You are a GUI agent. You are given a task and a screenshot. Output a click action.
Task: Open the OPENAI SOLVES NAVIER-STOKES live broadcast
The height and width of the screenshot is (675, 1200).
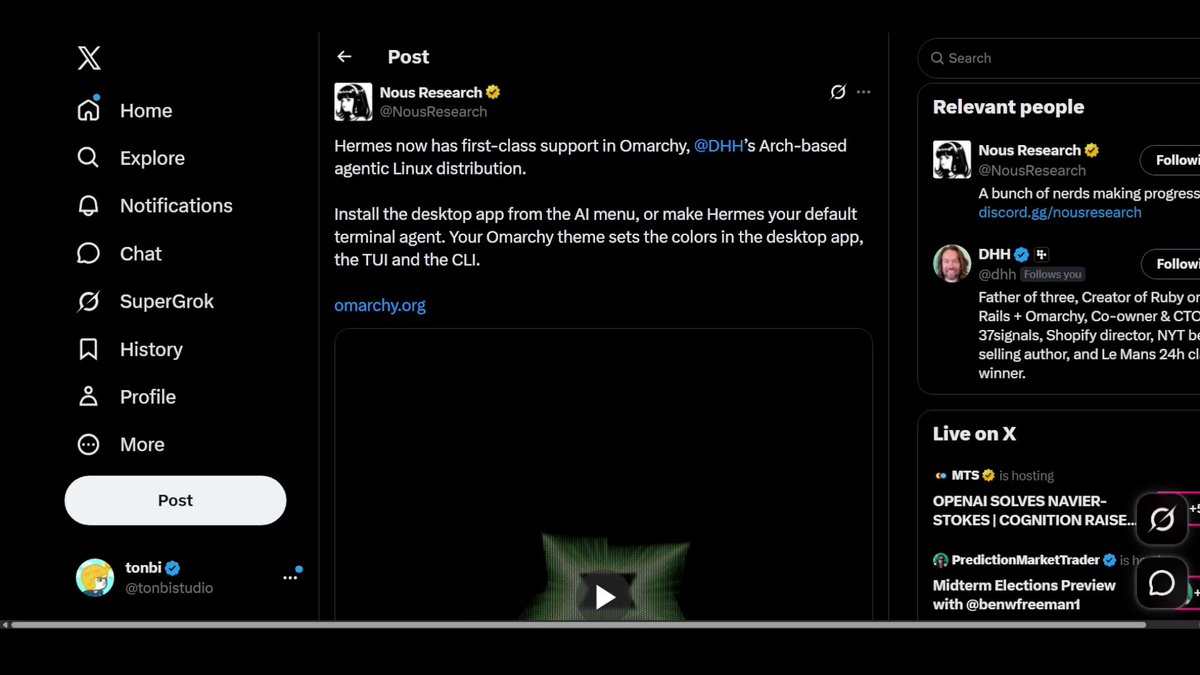coord(1035,510)
